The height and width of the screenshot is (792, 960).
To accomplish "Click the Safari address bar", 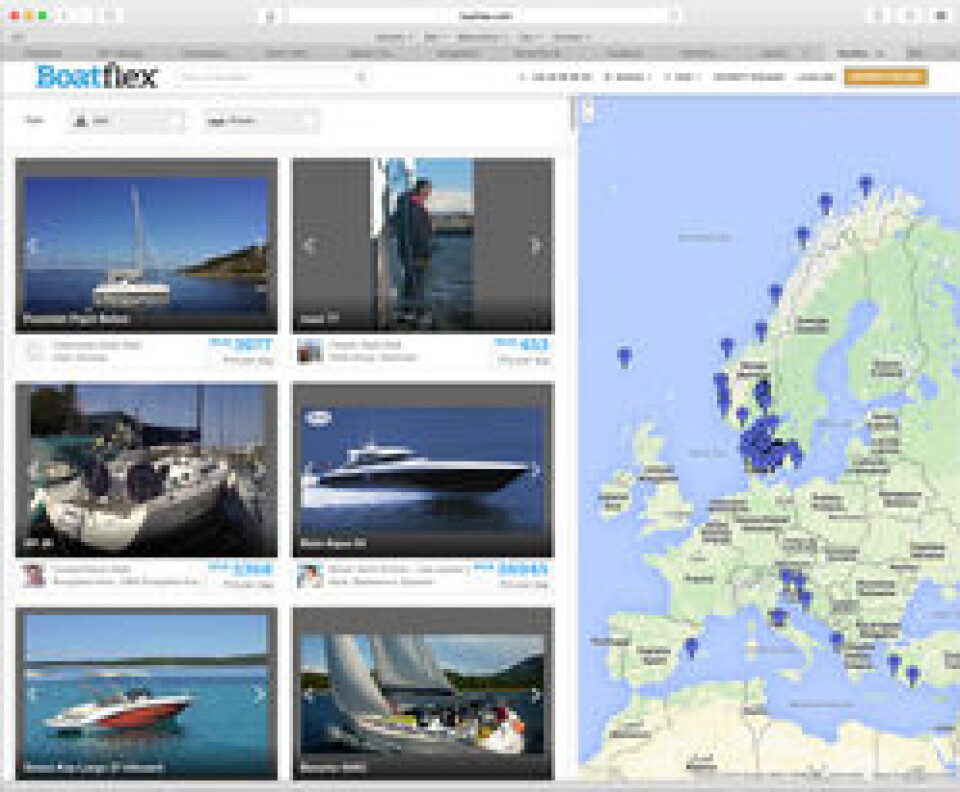I will click(x=480, y=16).
